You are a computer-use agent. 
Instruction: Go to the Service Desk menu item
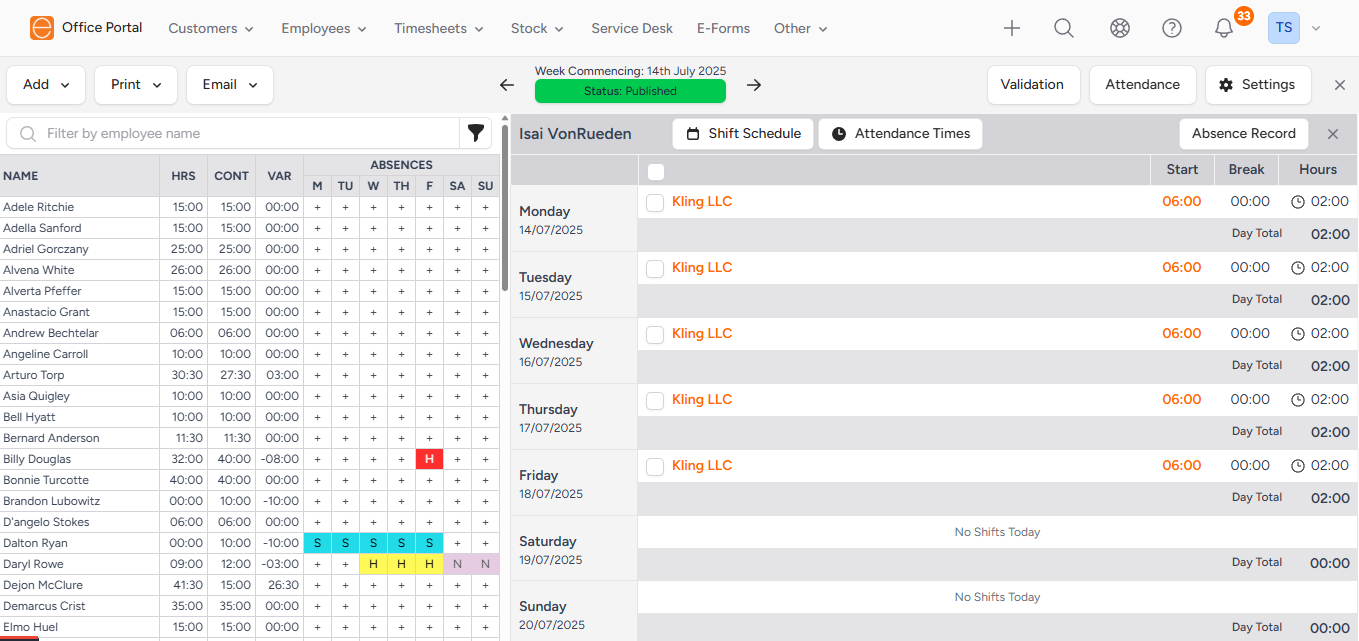(631, 28)
